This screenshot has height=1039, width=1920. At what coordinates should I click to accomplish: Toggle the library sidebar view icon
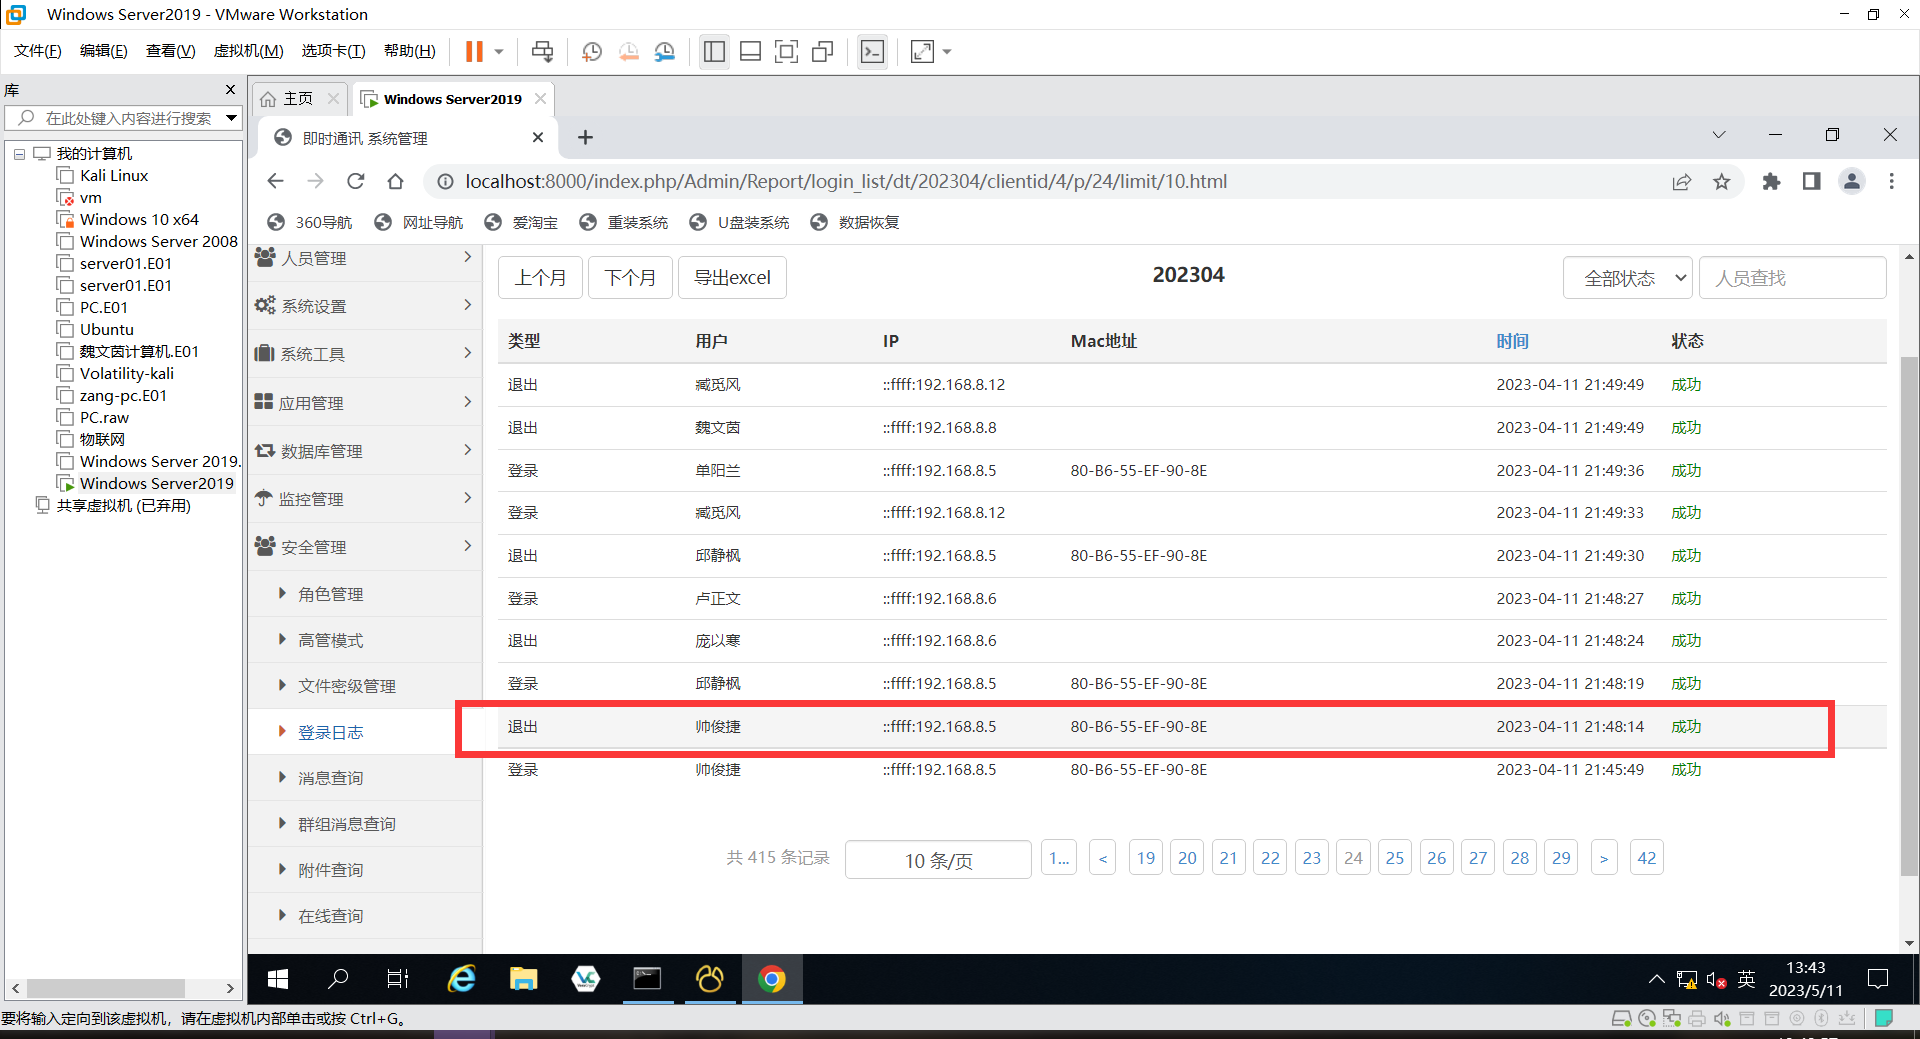tap(714, 51)
